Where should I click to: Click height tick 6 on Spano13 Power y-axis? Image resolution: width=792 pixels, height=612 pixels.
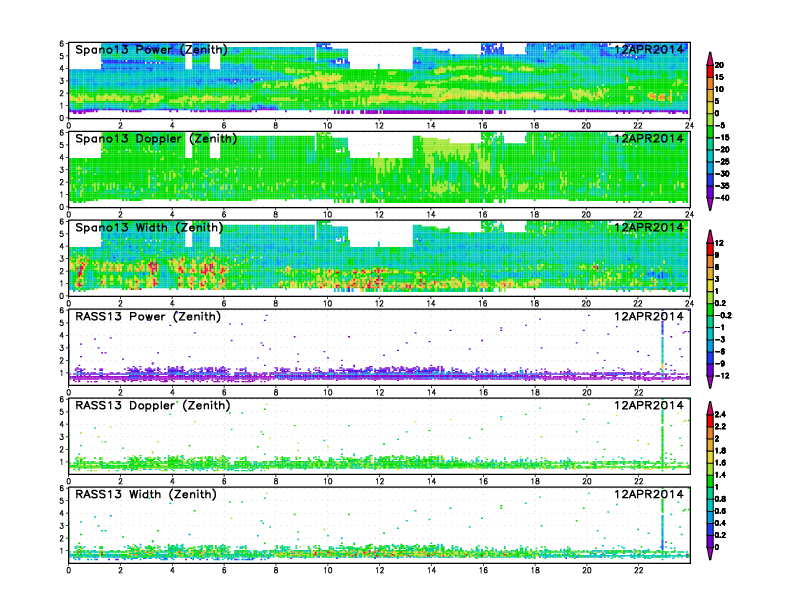click(x=62, y=44)
